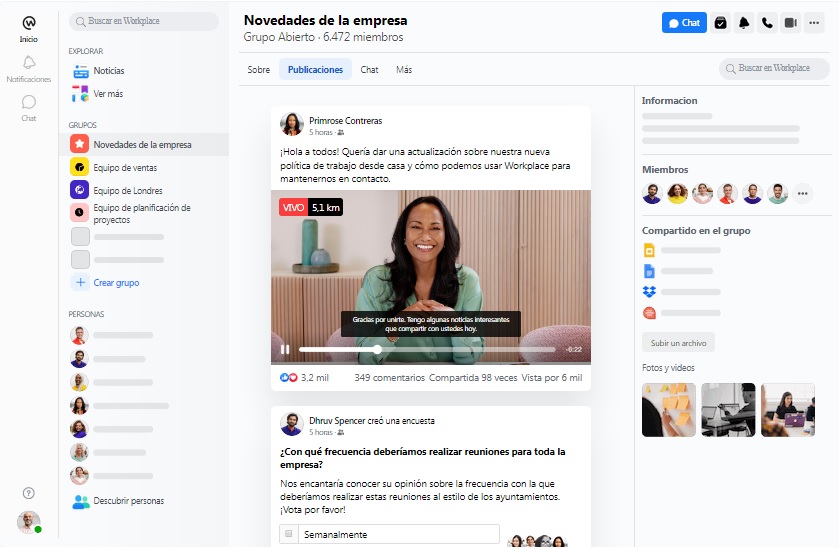Show more members with ellipsis button

tap(802, 193)
